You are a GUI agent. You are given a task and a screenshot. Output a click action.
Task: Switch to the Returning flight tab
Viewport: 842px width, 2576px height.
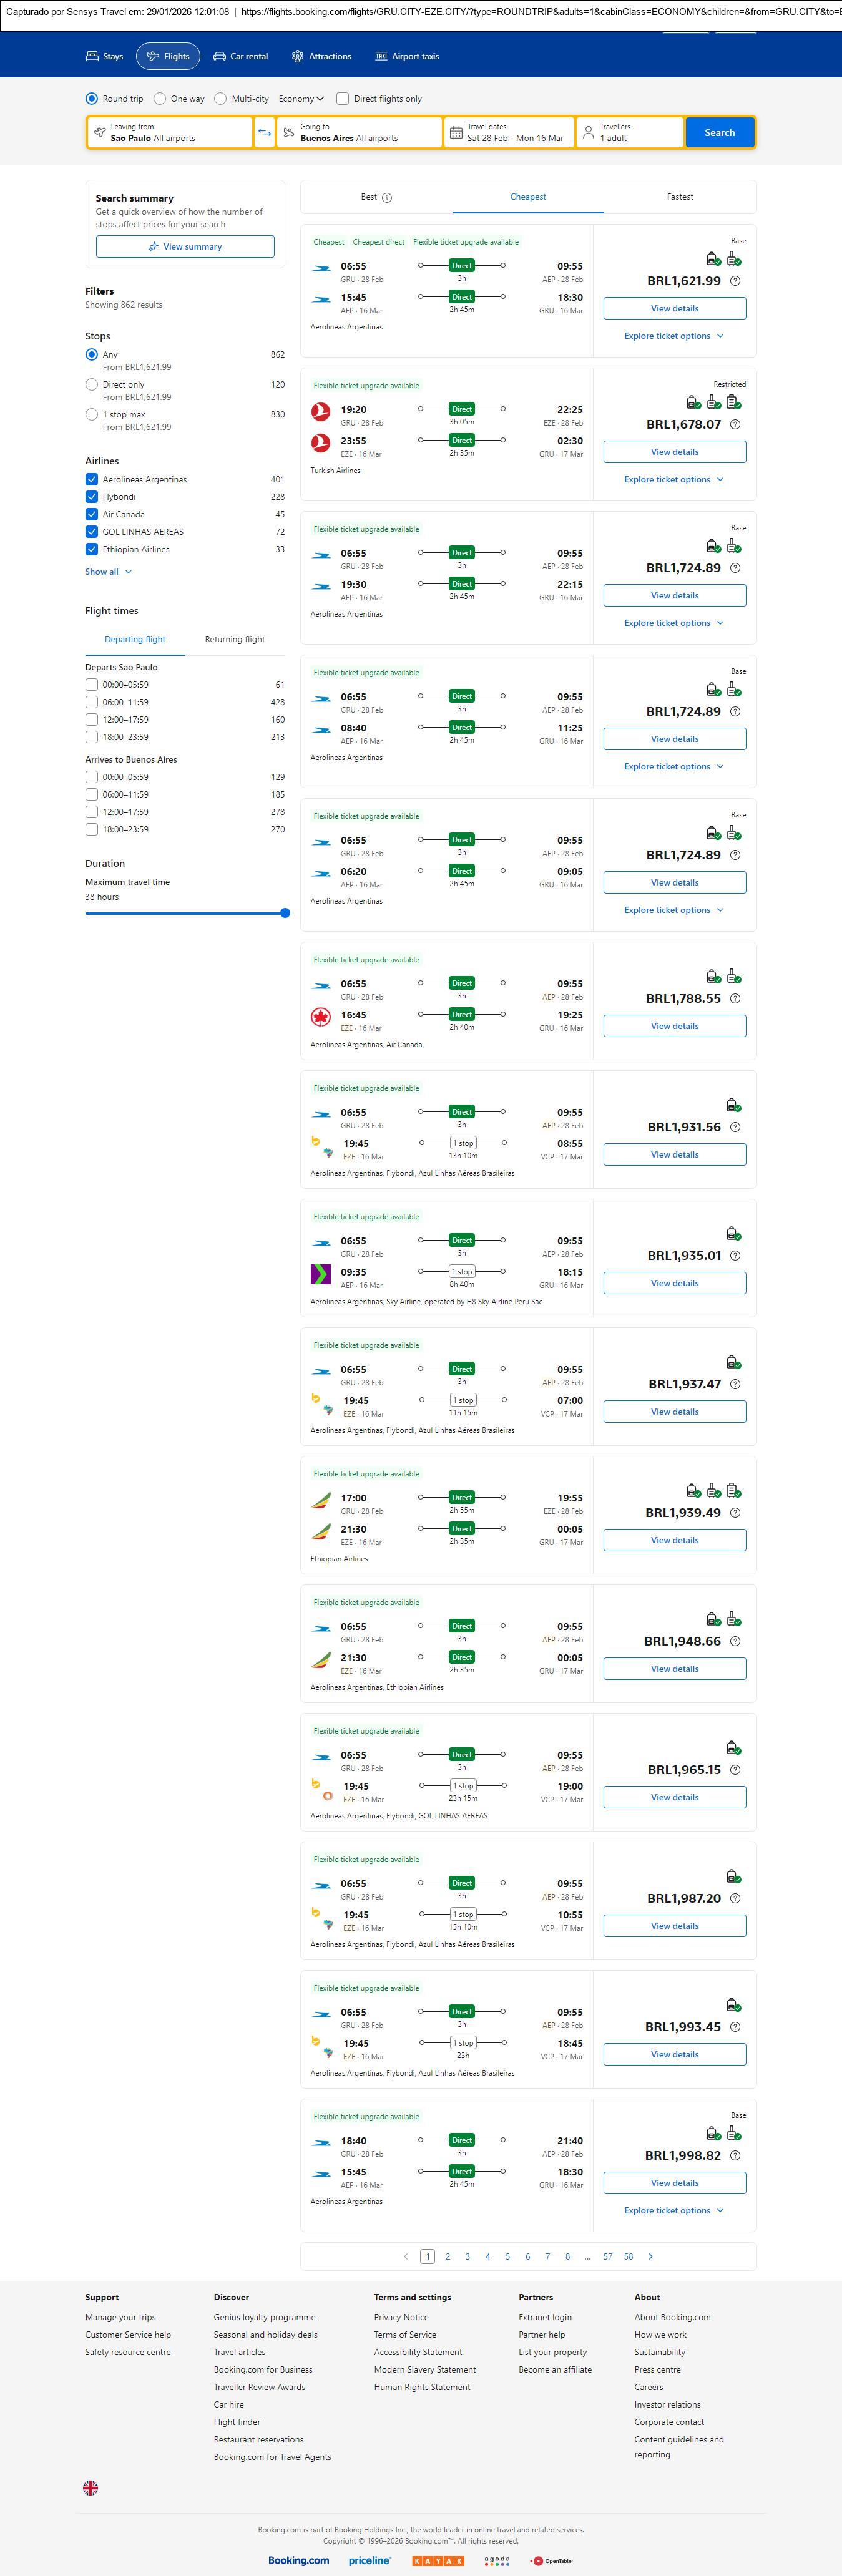[235, 639]
